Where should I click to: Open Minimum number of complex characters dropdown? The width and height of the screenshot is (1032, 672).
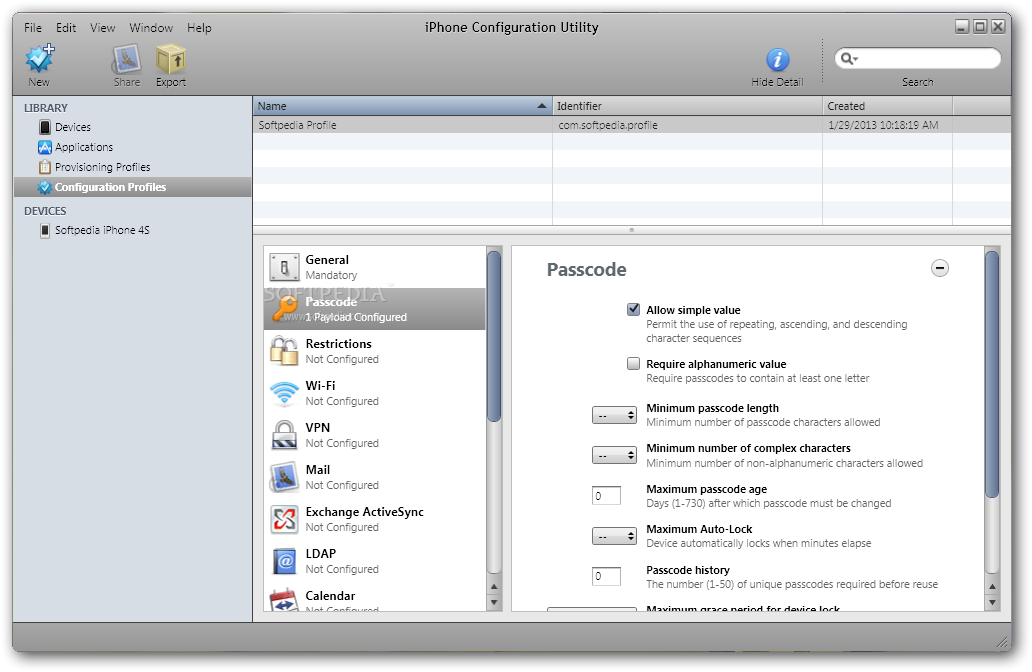pos(614,455)
